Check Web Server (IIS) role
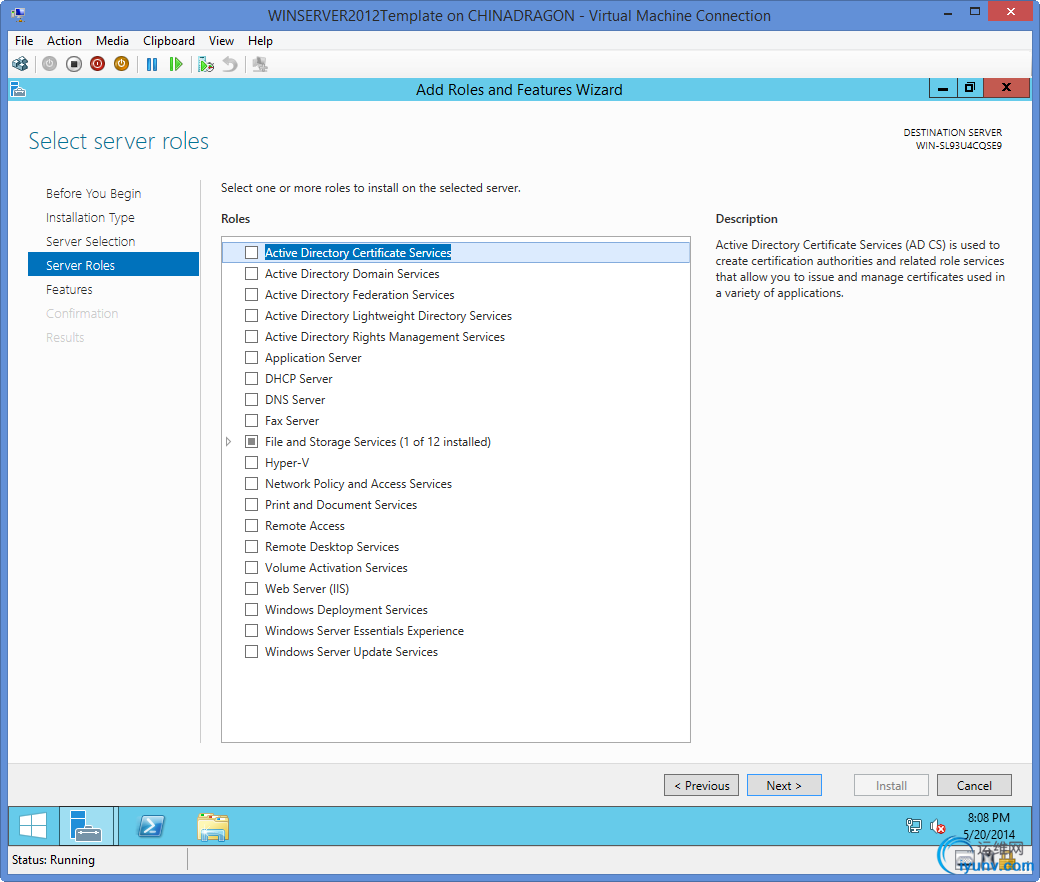The image size is (1040, 882). pyautogui.click(x=251, y=588)
